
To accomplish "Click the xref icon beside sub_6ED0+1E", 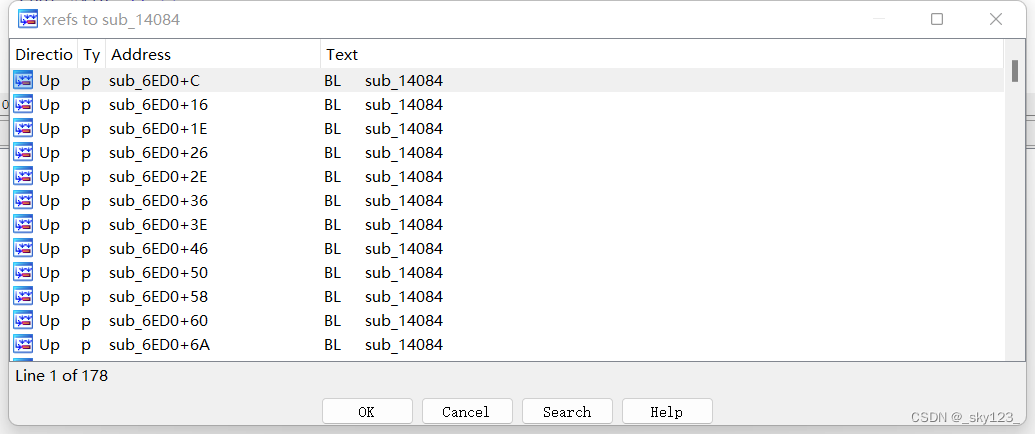I will pos(23,128).
